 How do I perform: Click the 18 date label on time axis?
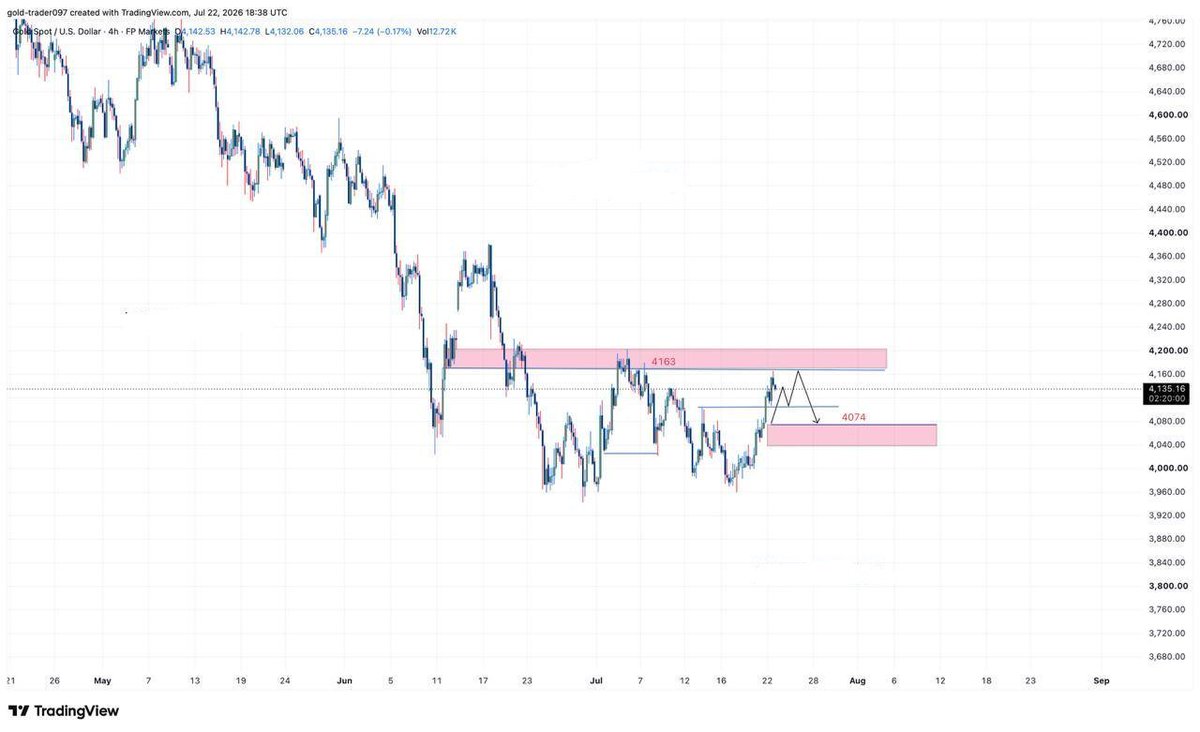click(986, 681)
